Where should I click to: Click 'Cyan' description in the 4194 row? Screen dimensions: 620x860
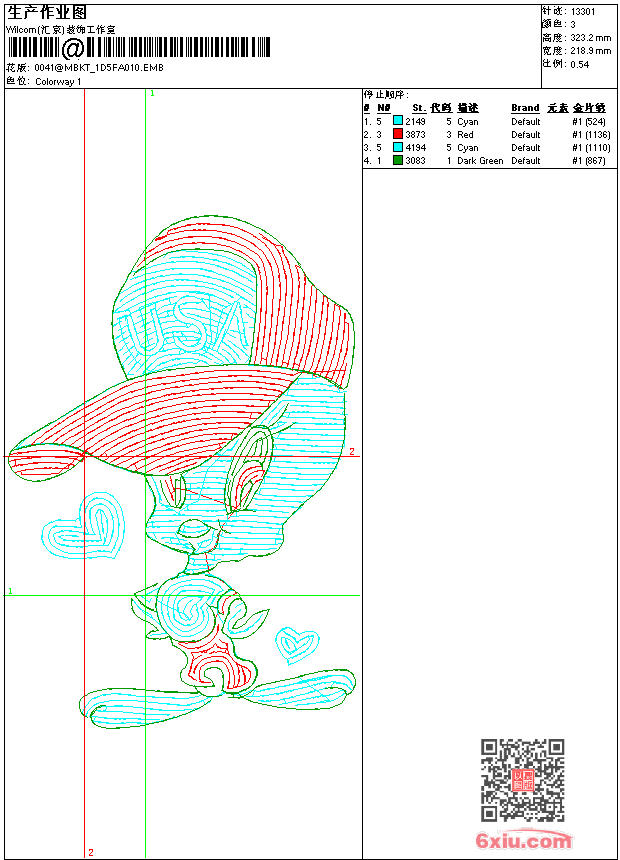pos(468,148)
